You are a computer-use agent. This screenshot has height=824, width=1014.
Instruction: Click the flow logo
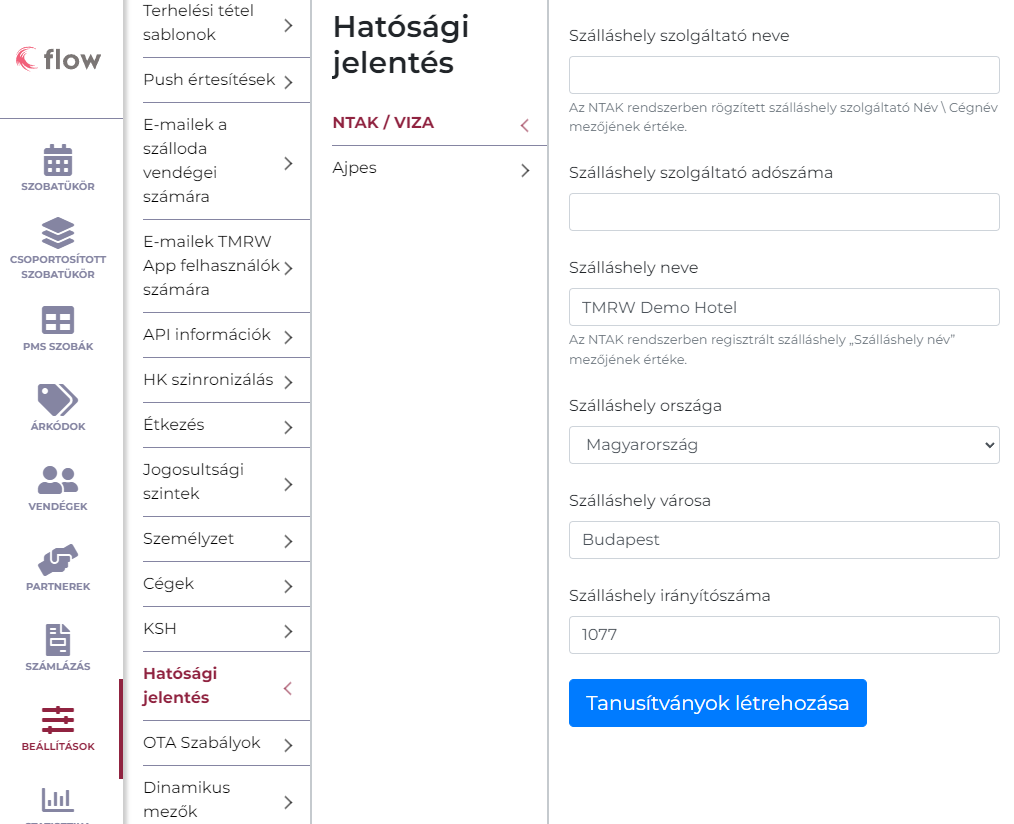click(59, 59)
